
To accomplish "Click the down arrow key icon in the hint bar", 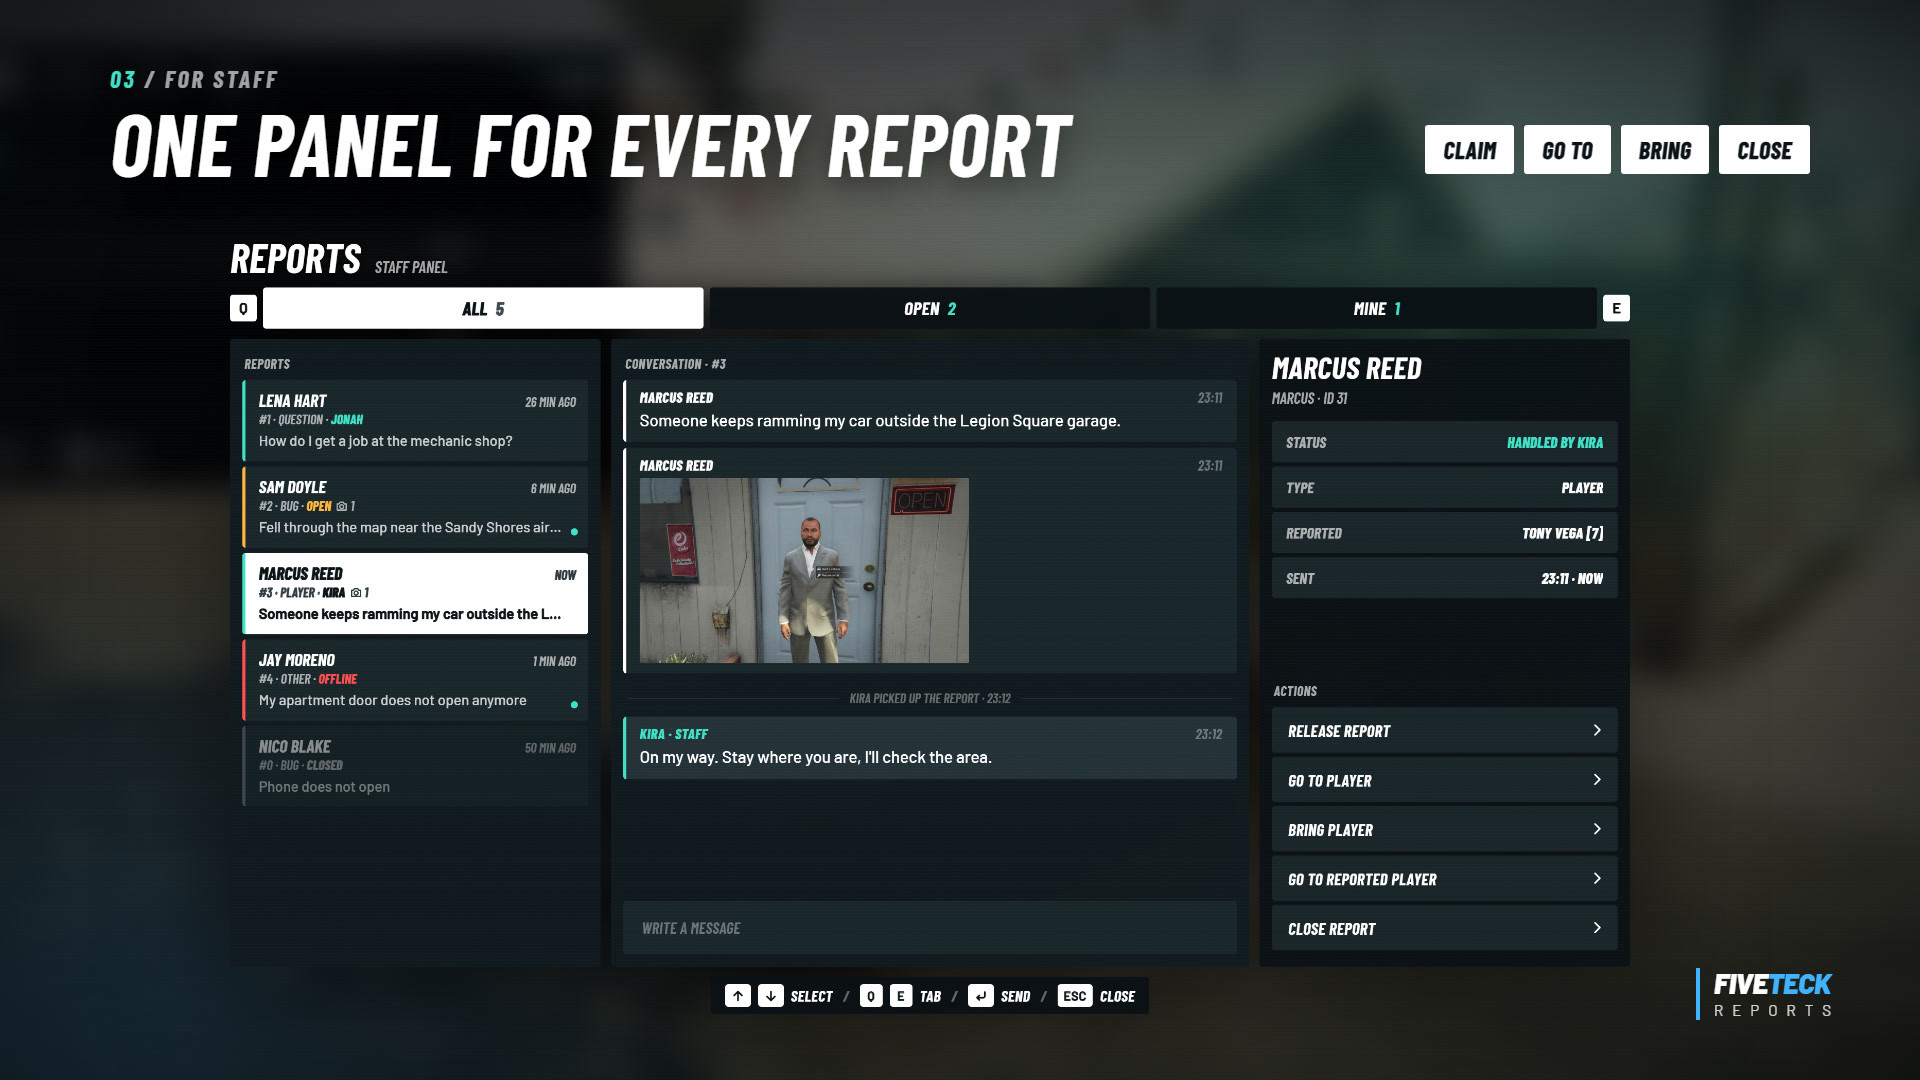I will click(771, 996).
